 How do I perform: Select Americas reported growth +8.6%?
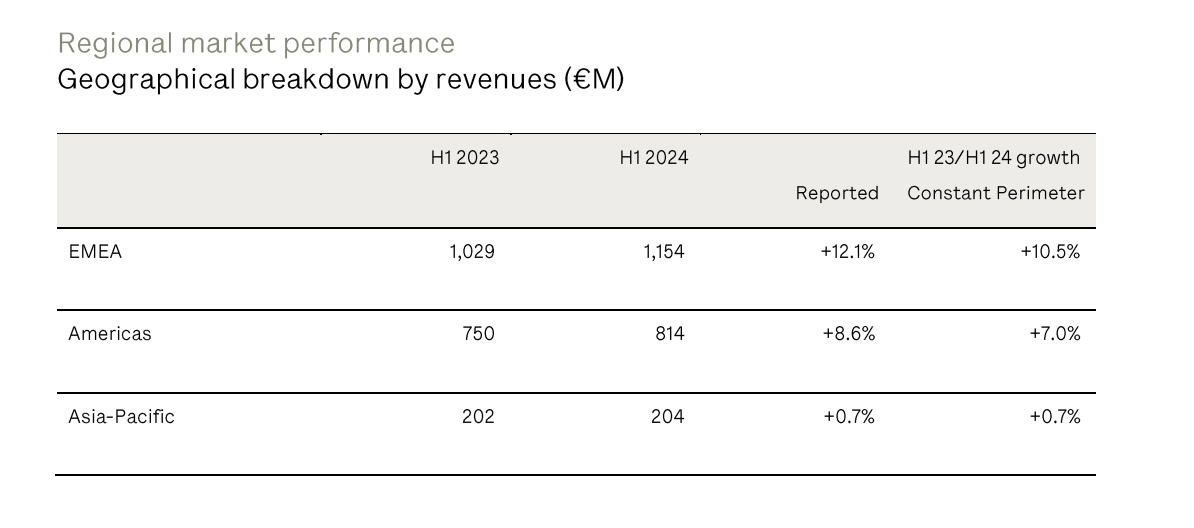(849, 334)
